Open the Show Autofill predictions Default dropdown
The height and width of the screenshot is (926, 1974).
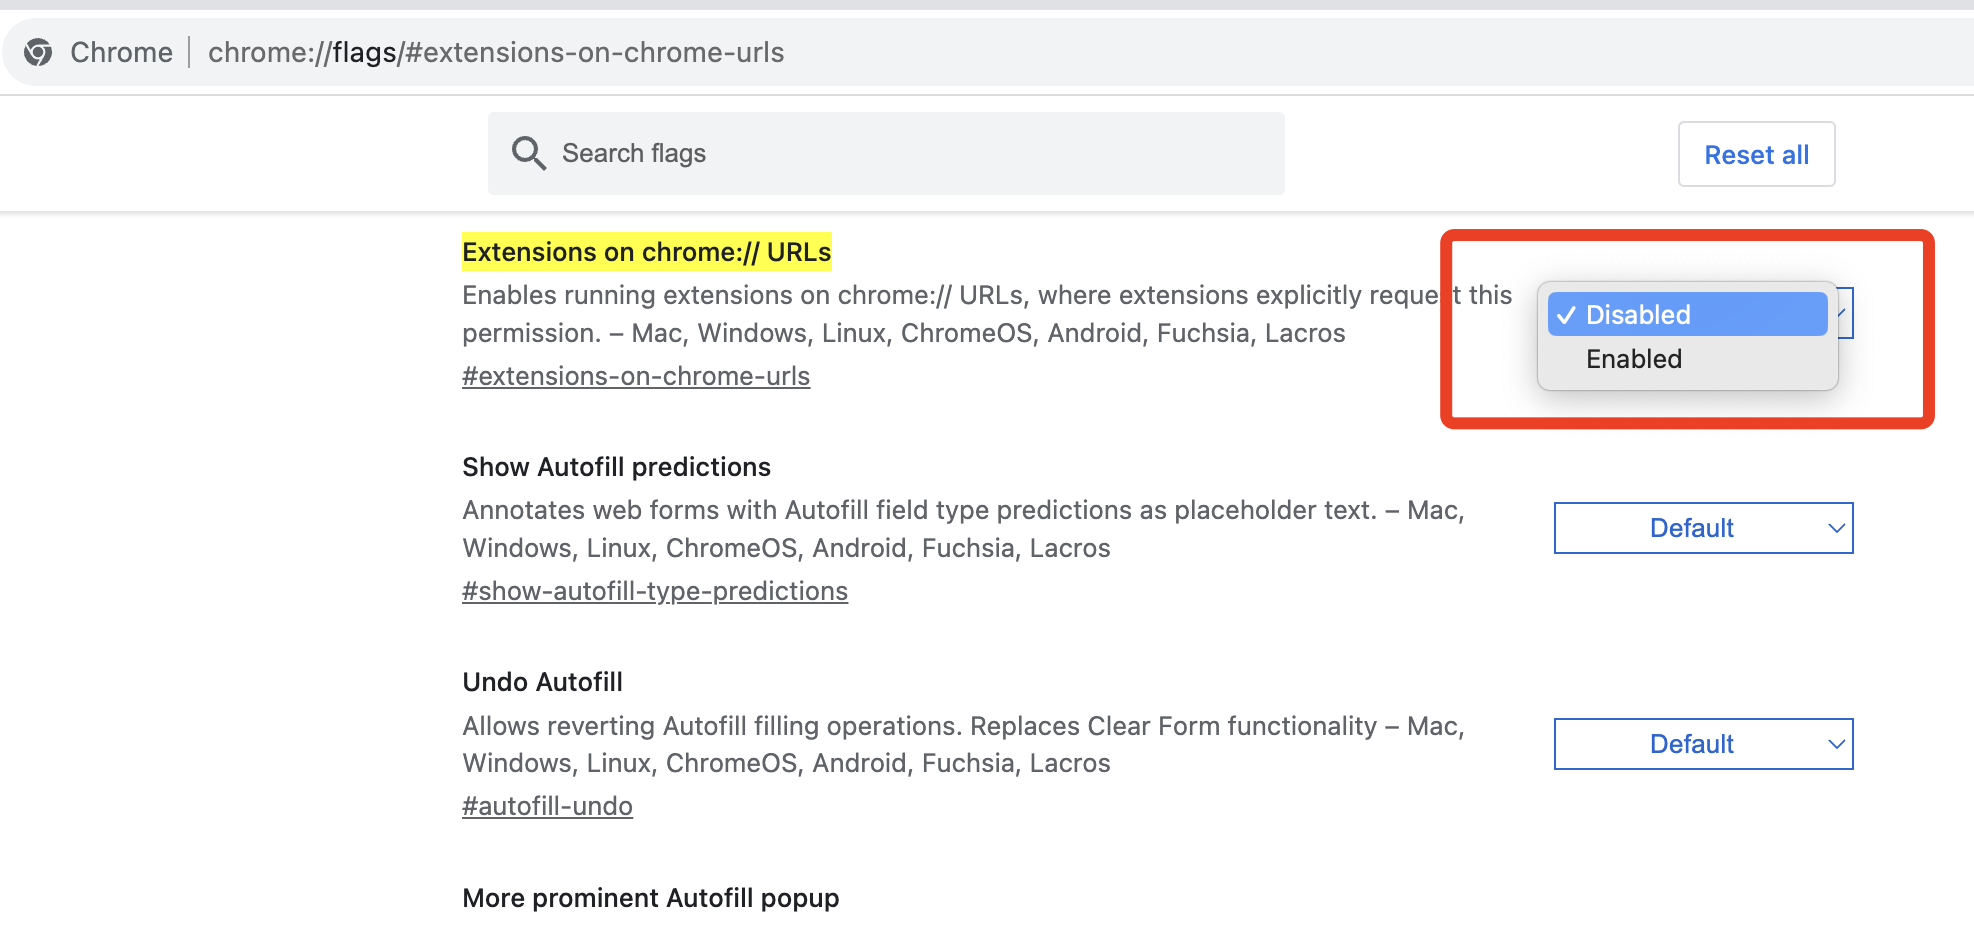point(1702,528)
